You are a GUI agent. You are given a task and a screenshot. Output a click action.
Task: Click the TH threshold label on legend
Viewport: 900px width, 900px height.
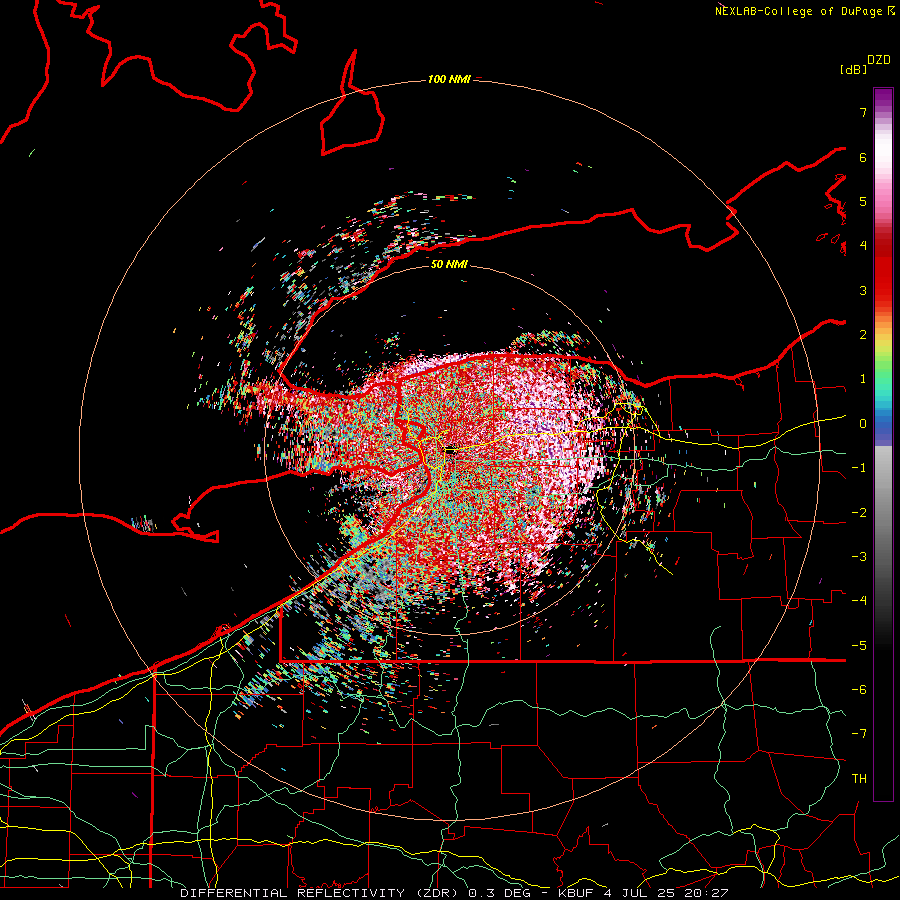(859, 779)
